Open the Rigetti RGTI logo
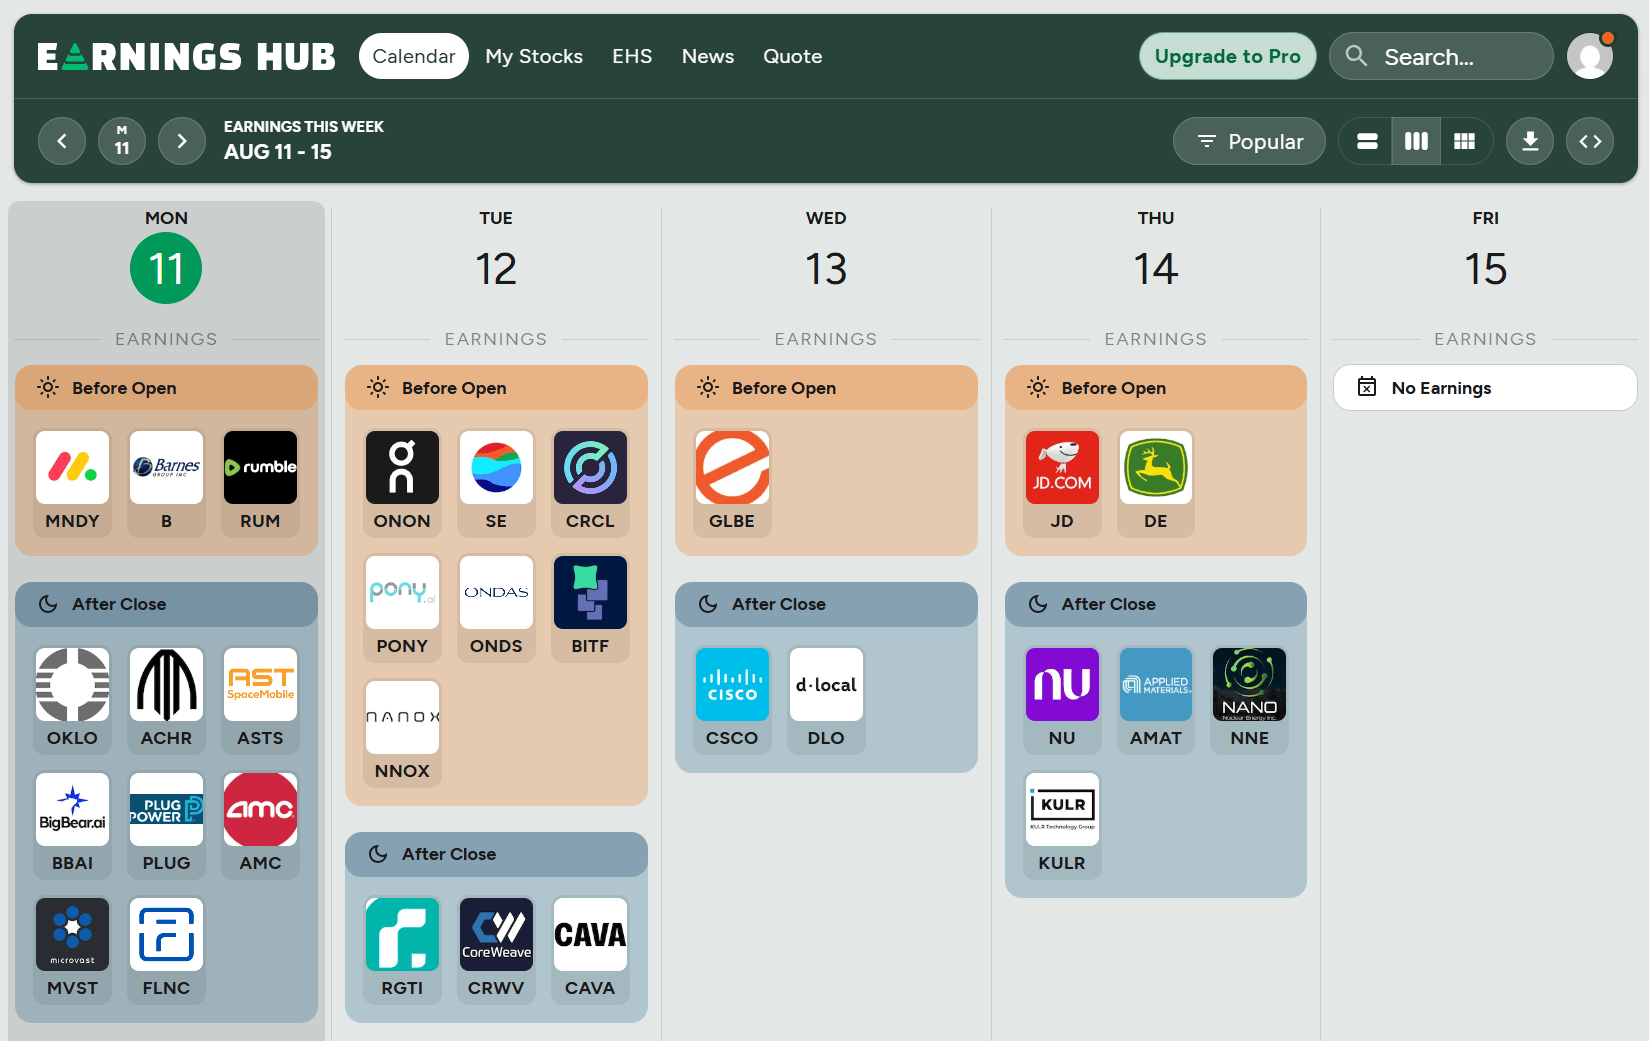 [402, 934]
